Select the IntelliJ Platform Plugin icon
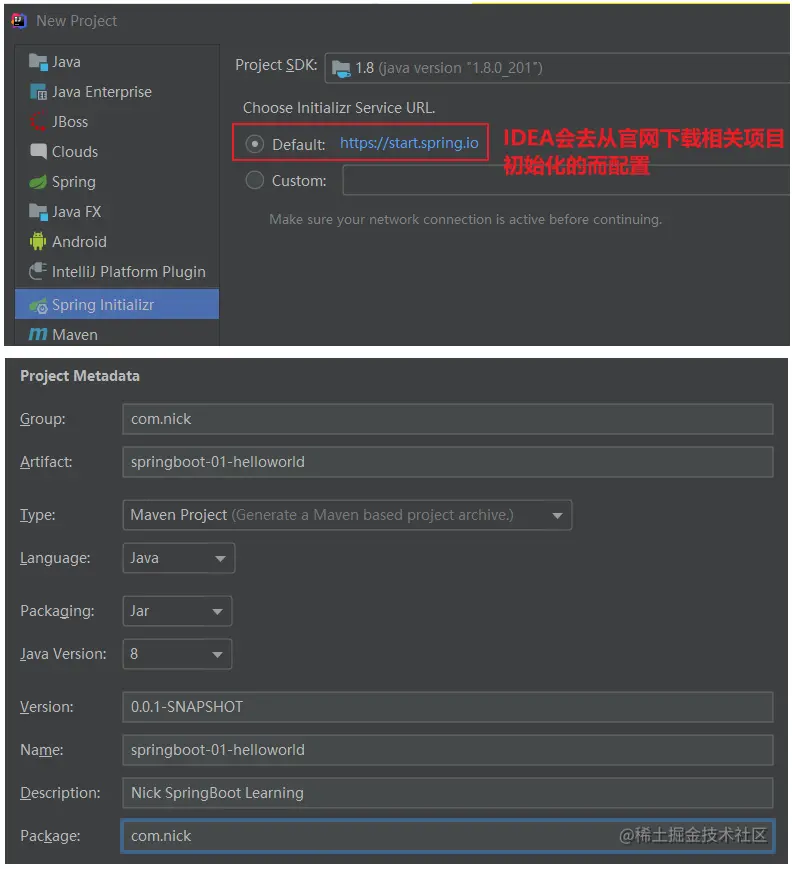This screenshot has height=869, width=792. [x=38, y=272]
